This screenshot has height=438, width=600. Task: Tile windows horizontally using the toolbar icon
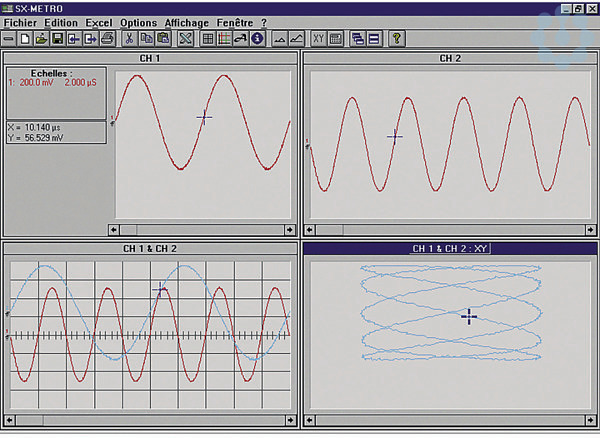374,39
